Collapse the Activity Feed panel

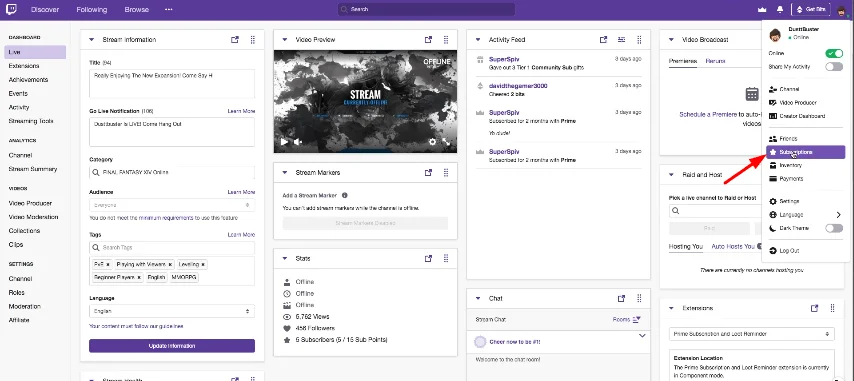tap(478, 40)
